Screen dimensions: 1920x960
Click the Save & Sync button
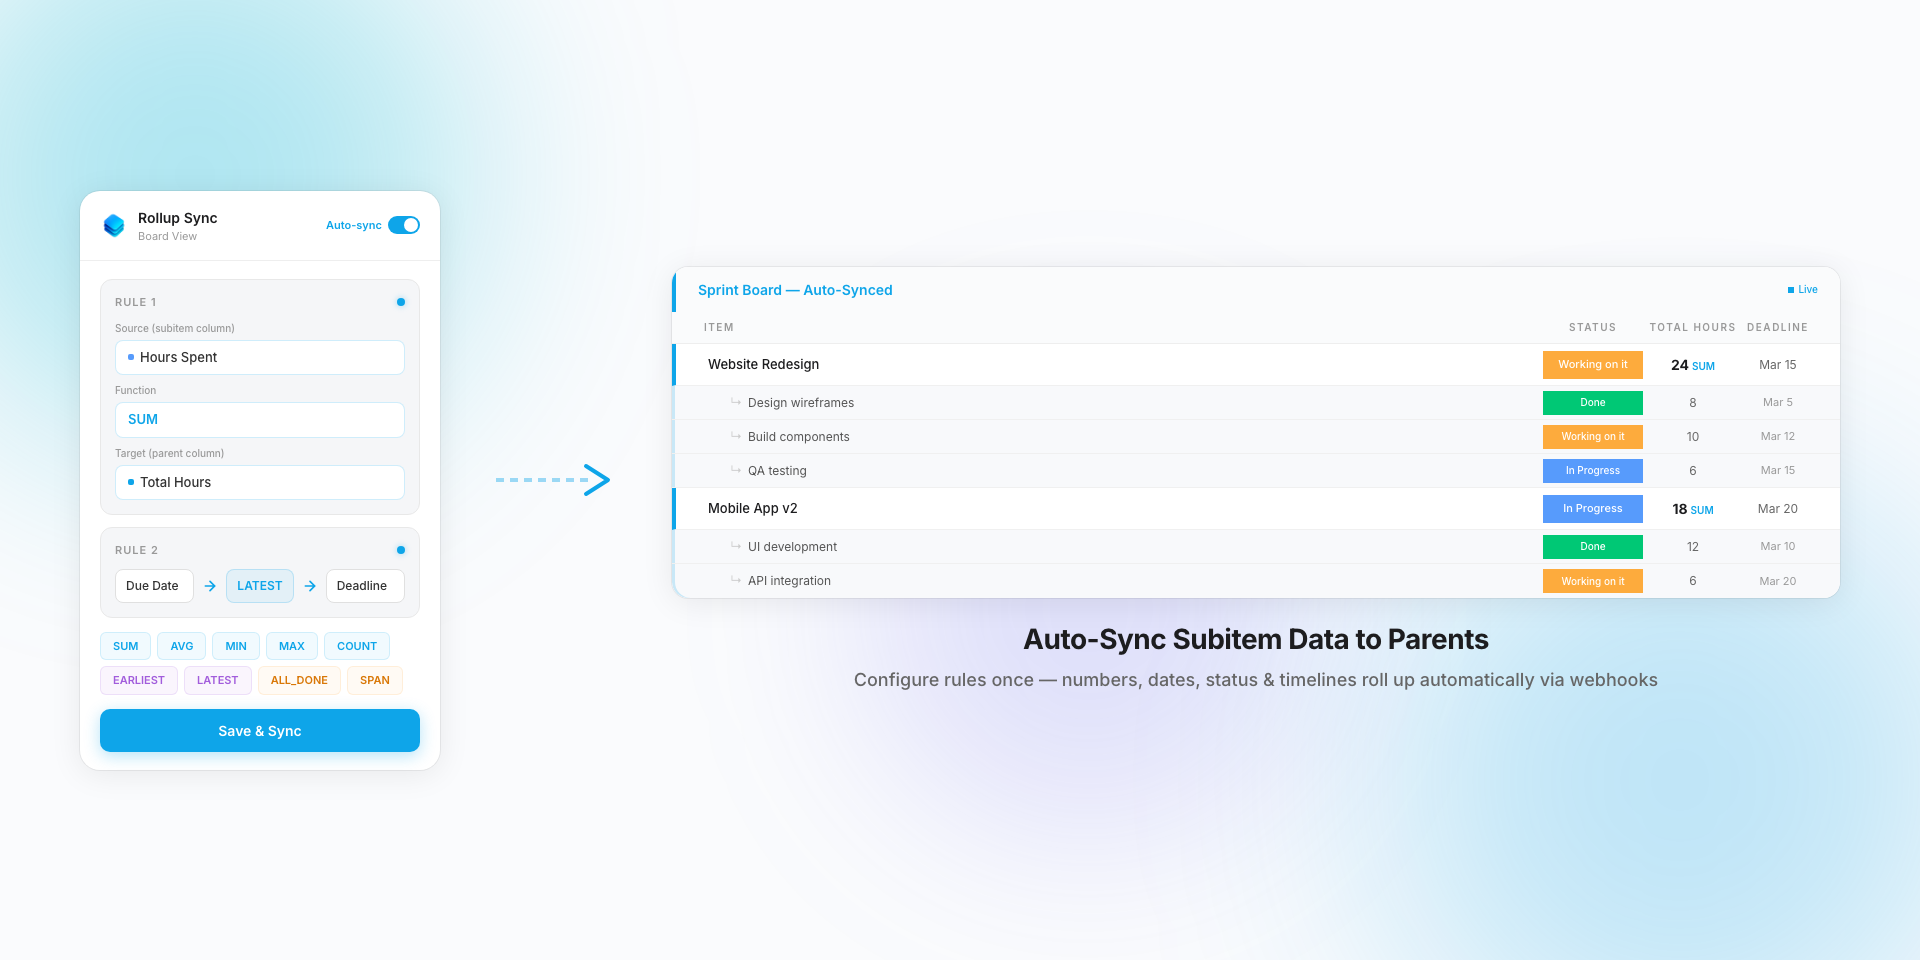point(259,730)
